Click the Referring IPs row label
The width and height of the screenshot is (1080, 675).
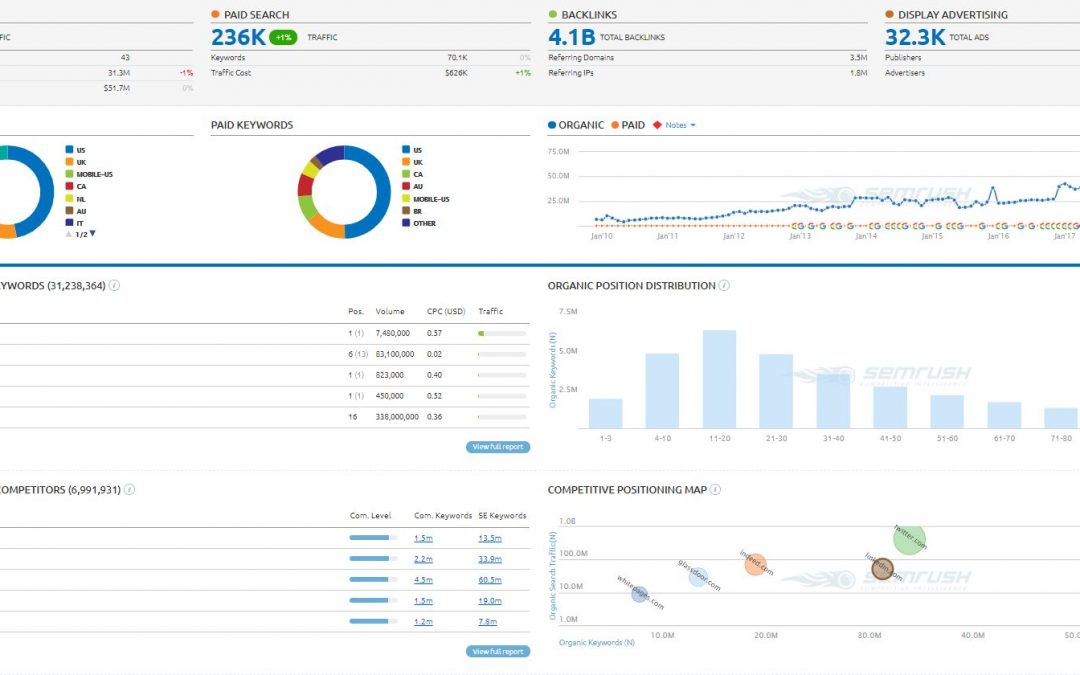tap(570, 73)
